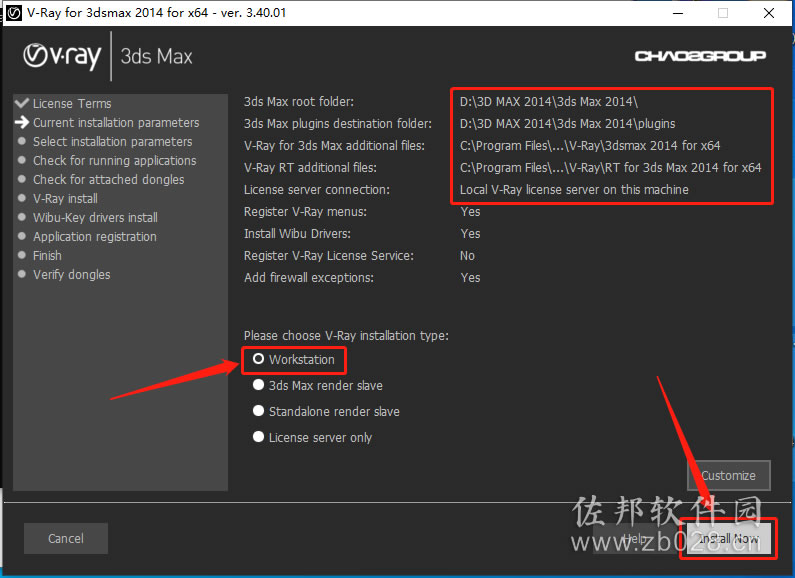Click the Finish step in sidebar
Screen dimensions: 795x578
click(x=47, y=256)
